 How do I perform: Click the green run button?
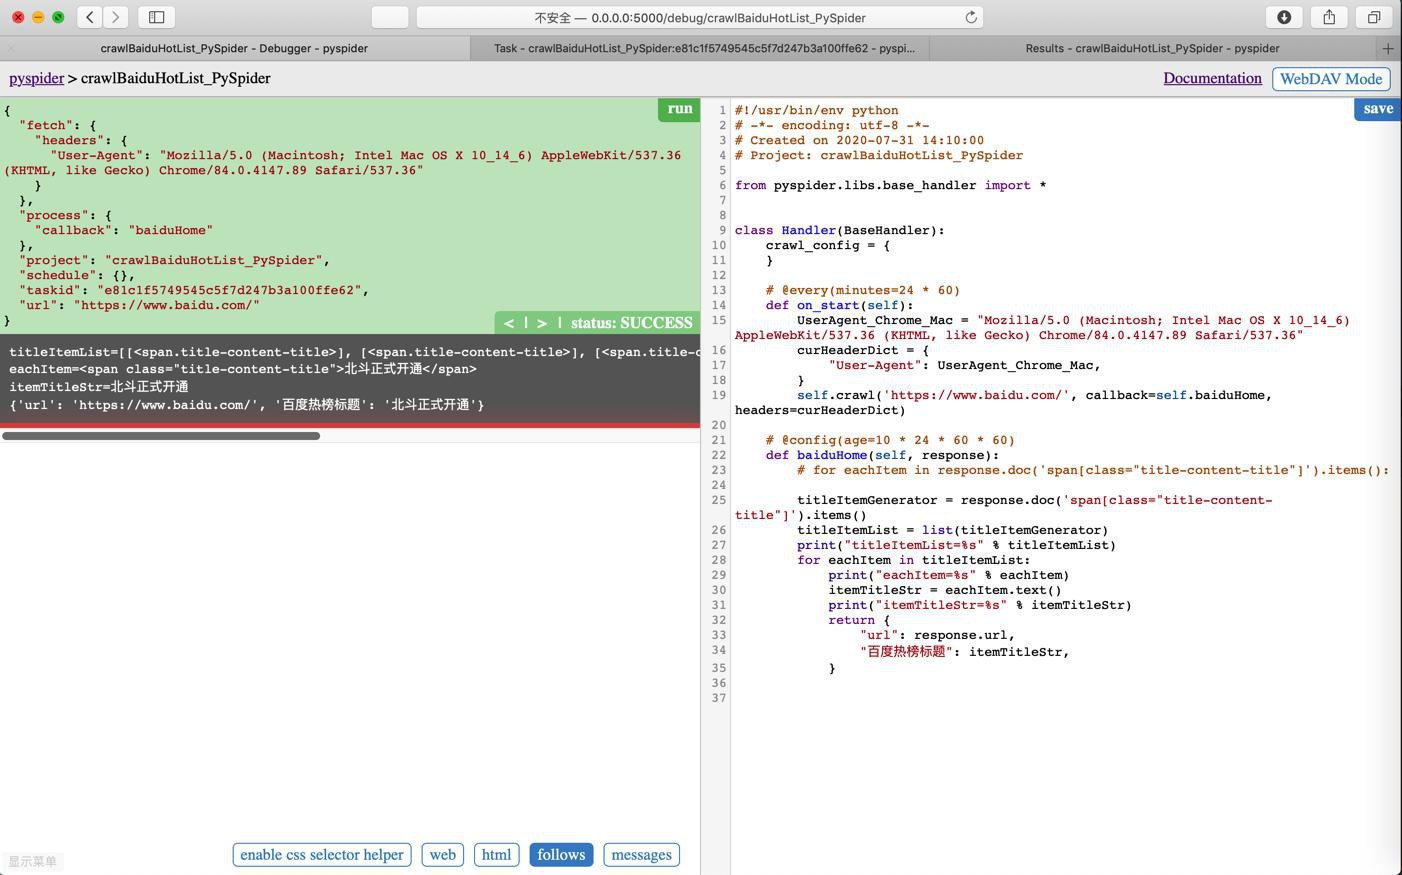click(x=679, y=109)
